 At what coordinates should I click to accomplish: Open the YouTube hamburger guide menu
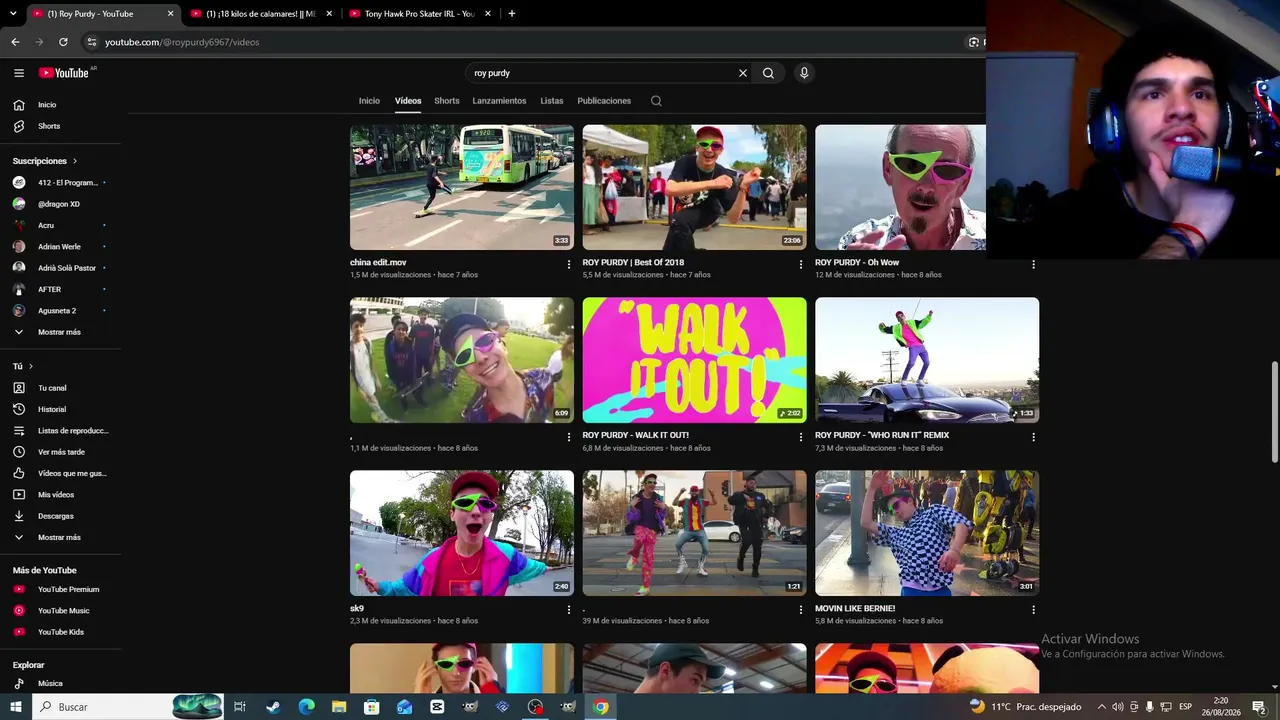[18, 73]
